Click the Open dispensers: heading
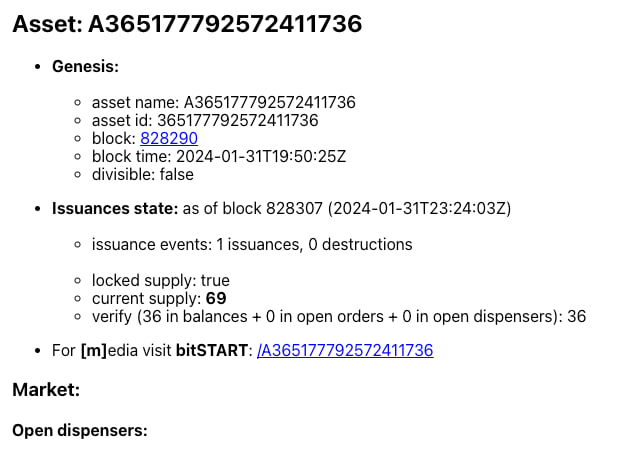The height and width of the screenshot is (454, 641). click(x=80, y=430)
